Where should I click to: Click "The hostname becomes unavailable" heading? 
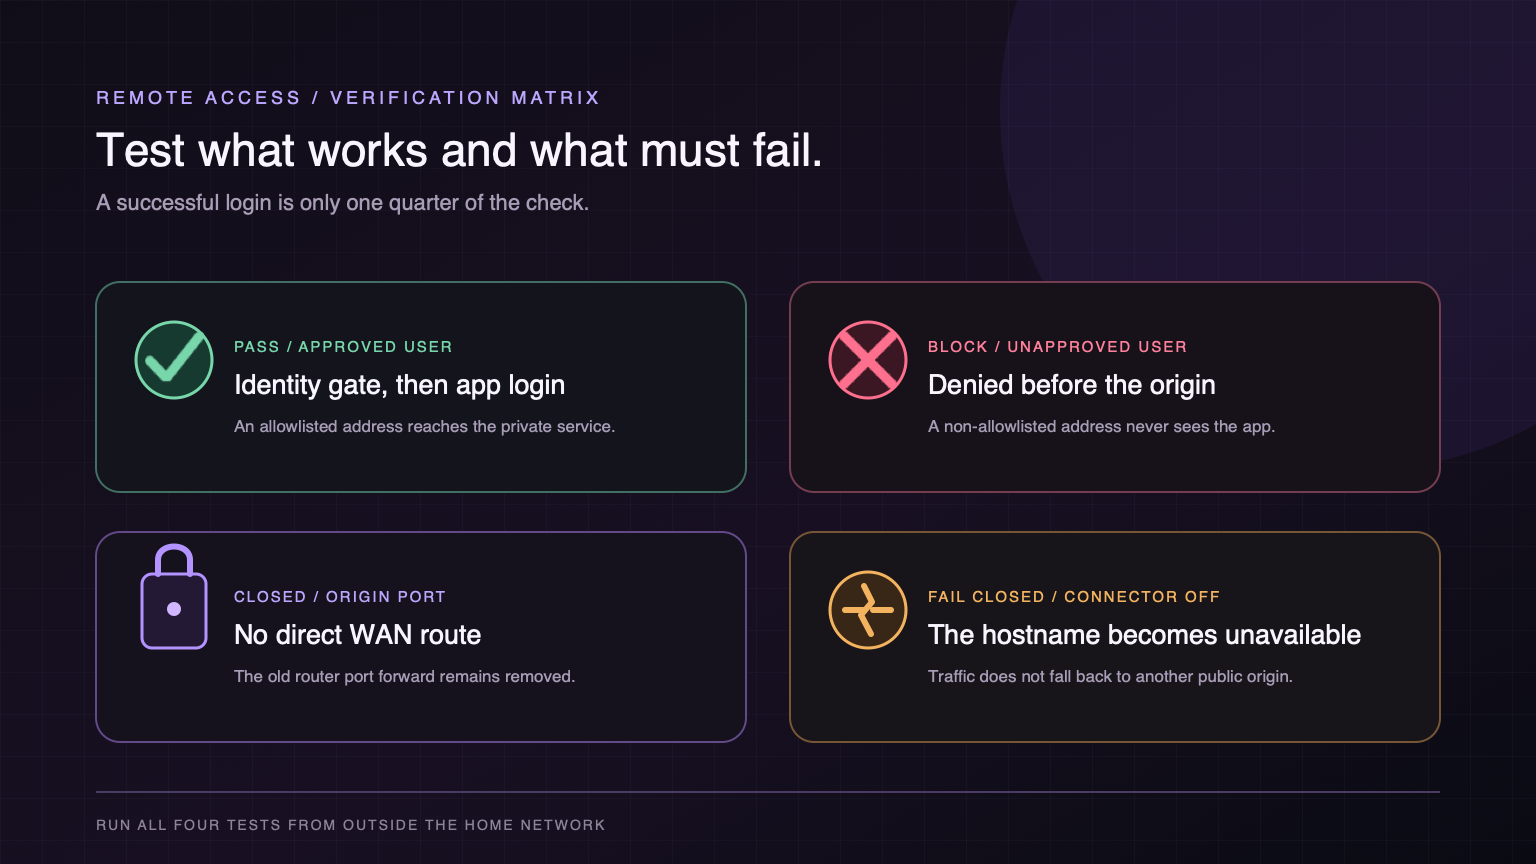(x=1144, y=635)
